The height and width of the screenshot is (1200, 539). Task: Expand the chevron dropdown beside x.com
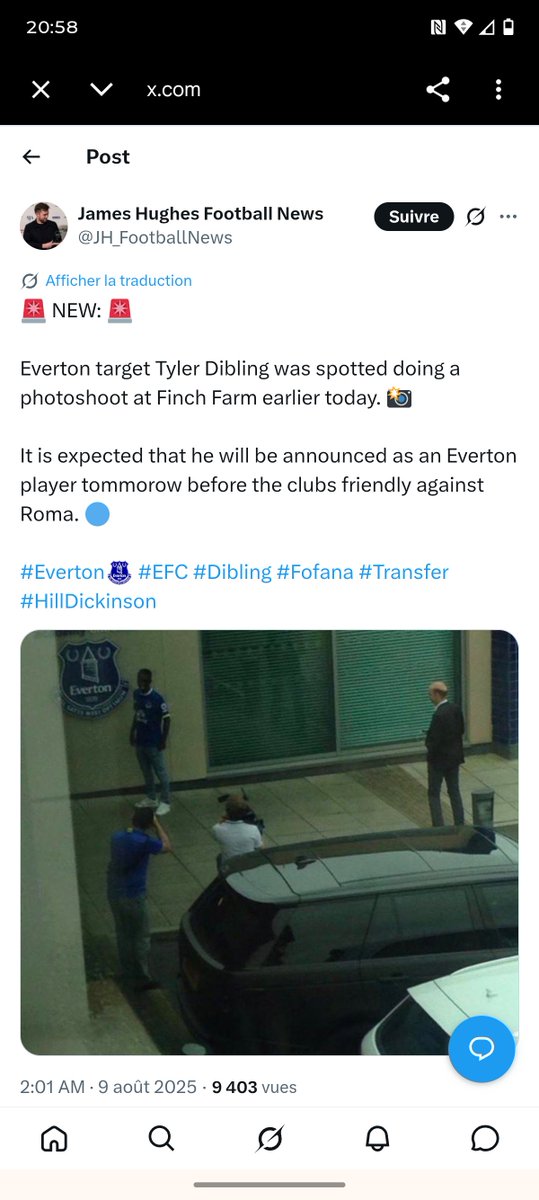click(x=101, y=90)
